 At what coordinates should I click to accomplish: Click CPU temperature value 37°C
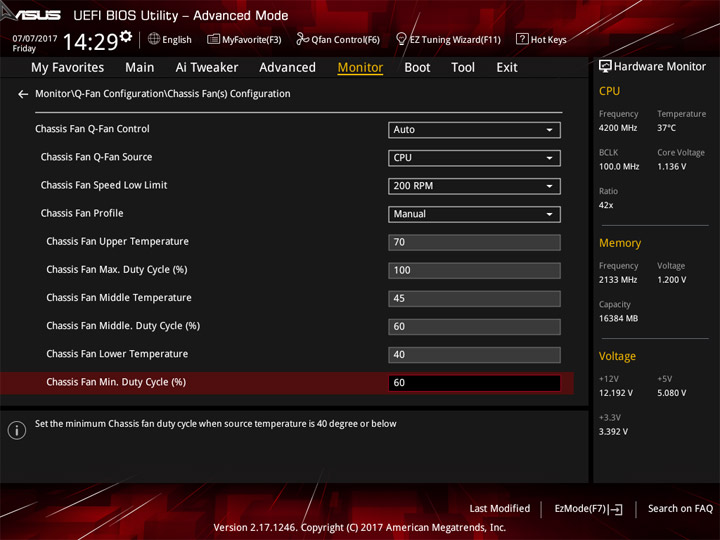click(x=666, y=128)
